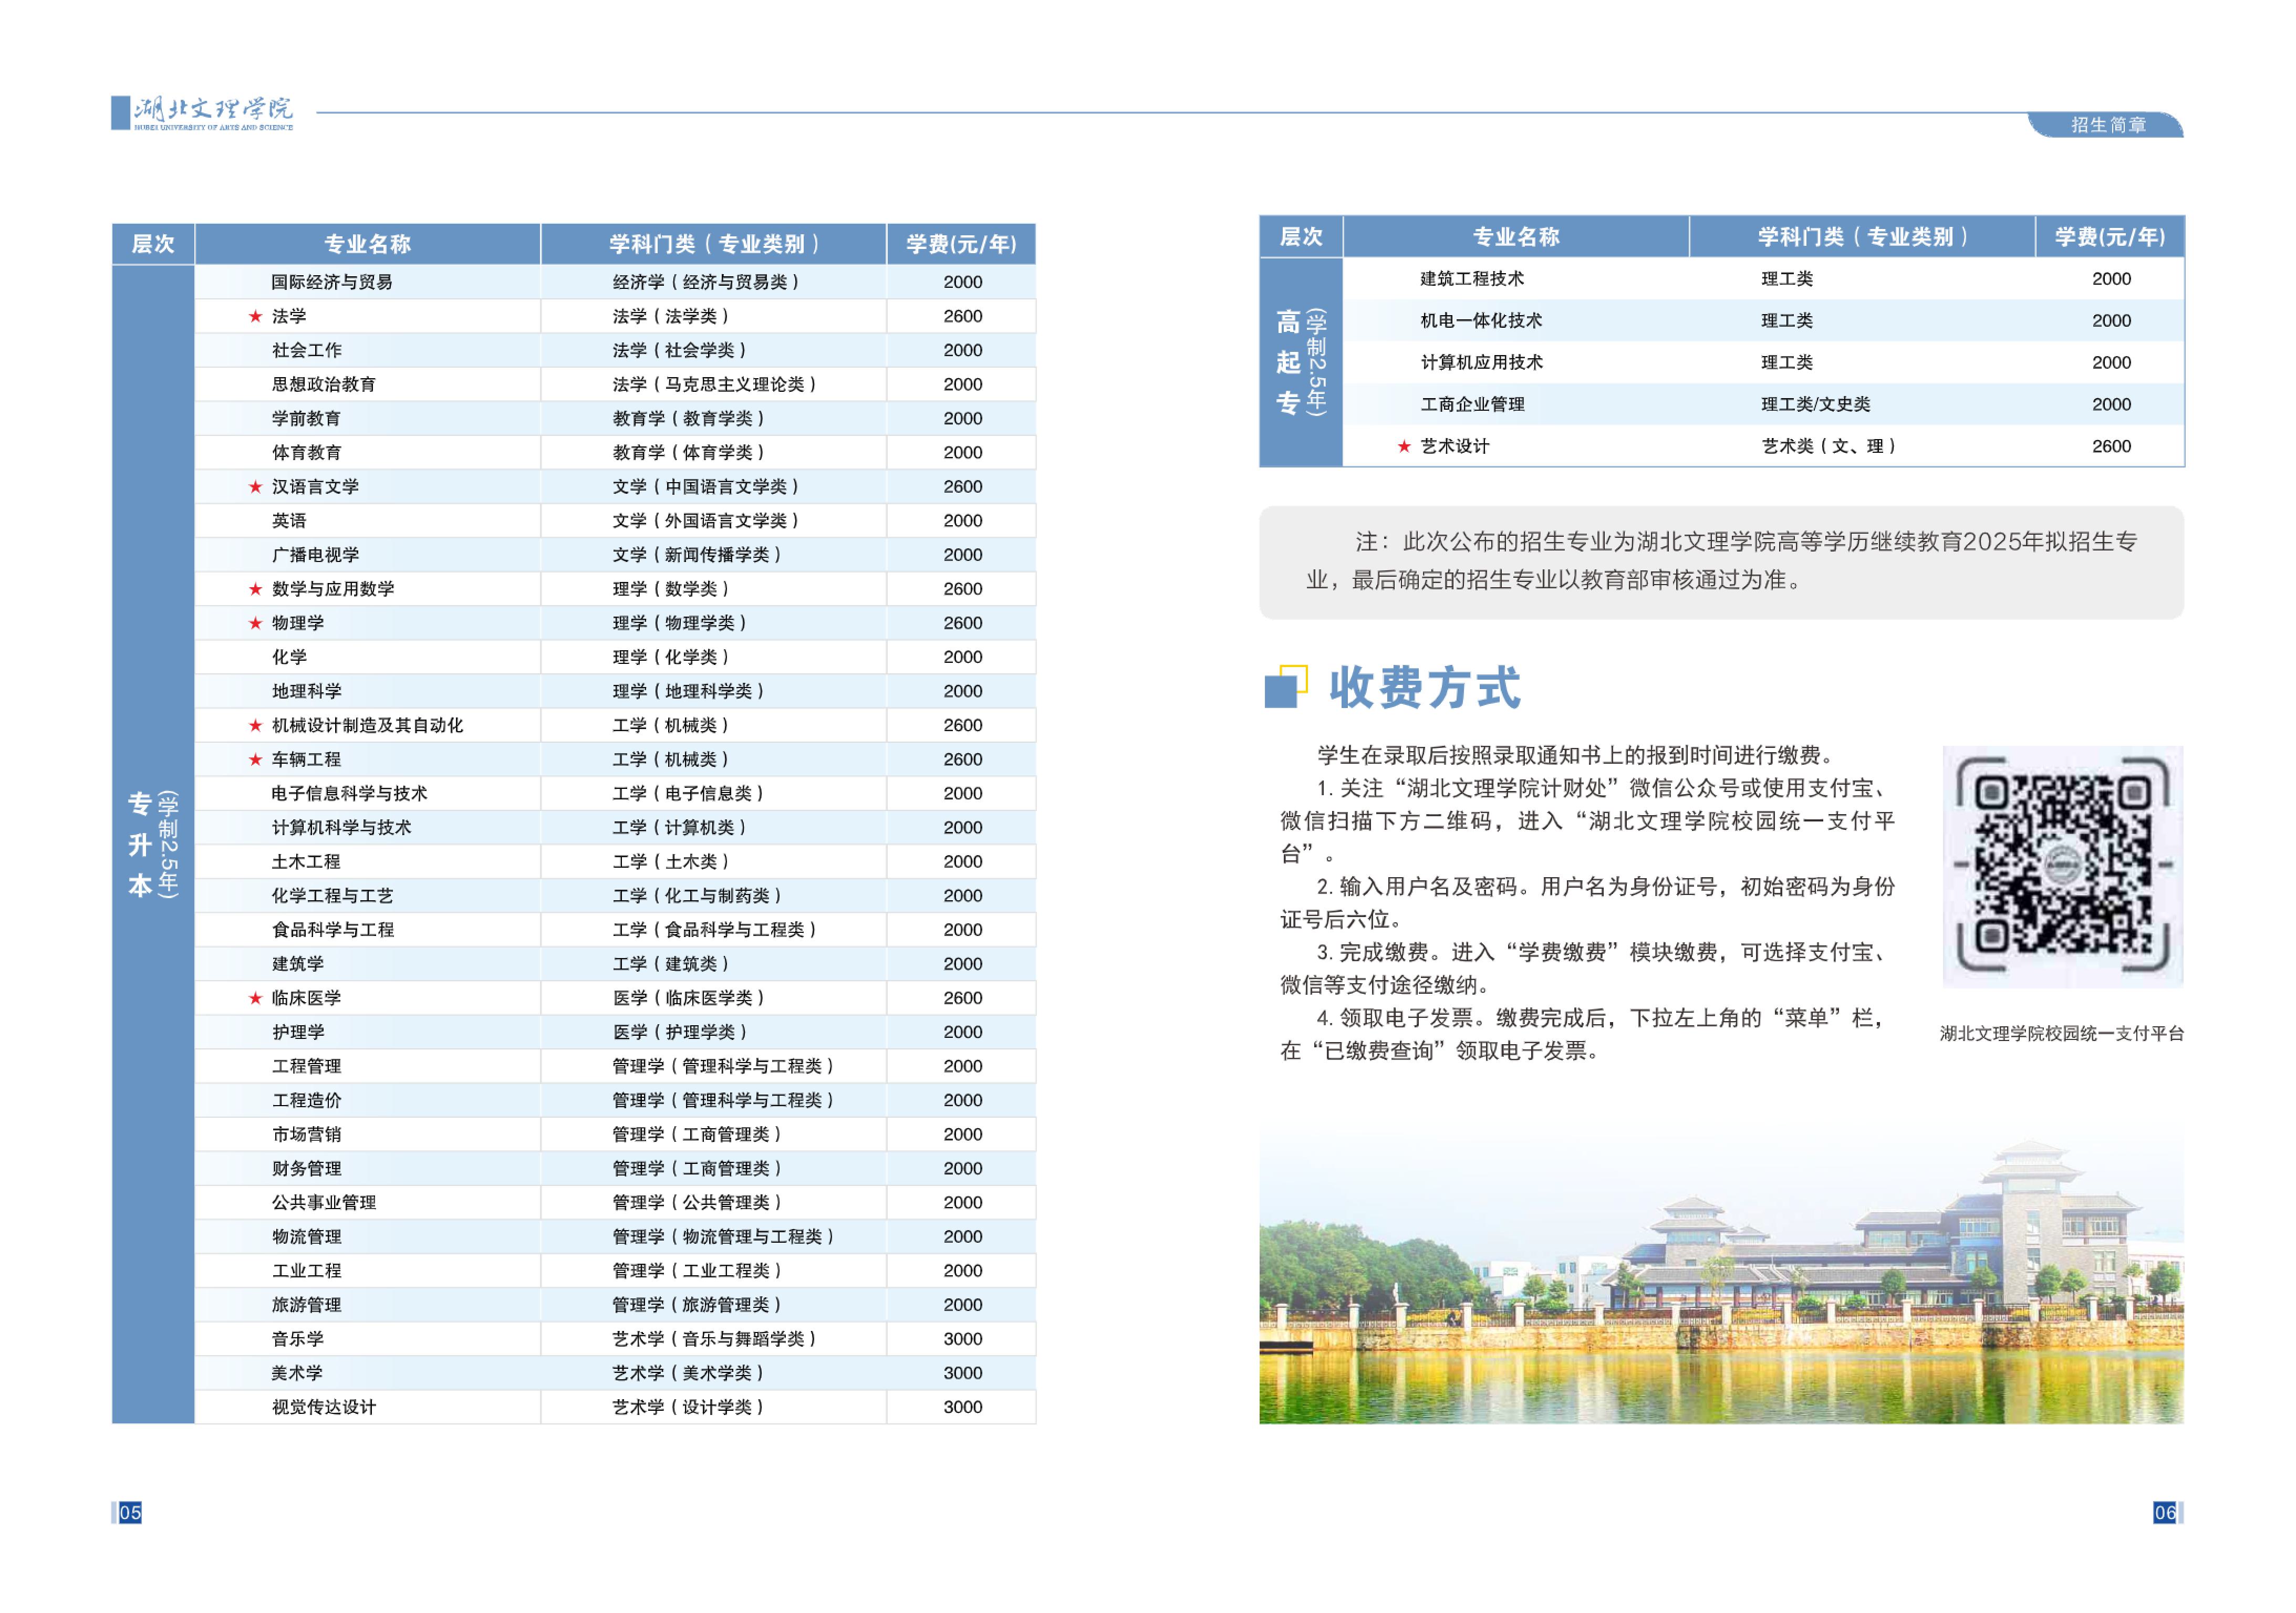
Task: Click the 收费方式 heading
Action: (x=1424, y=688)
